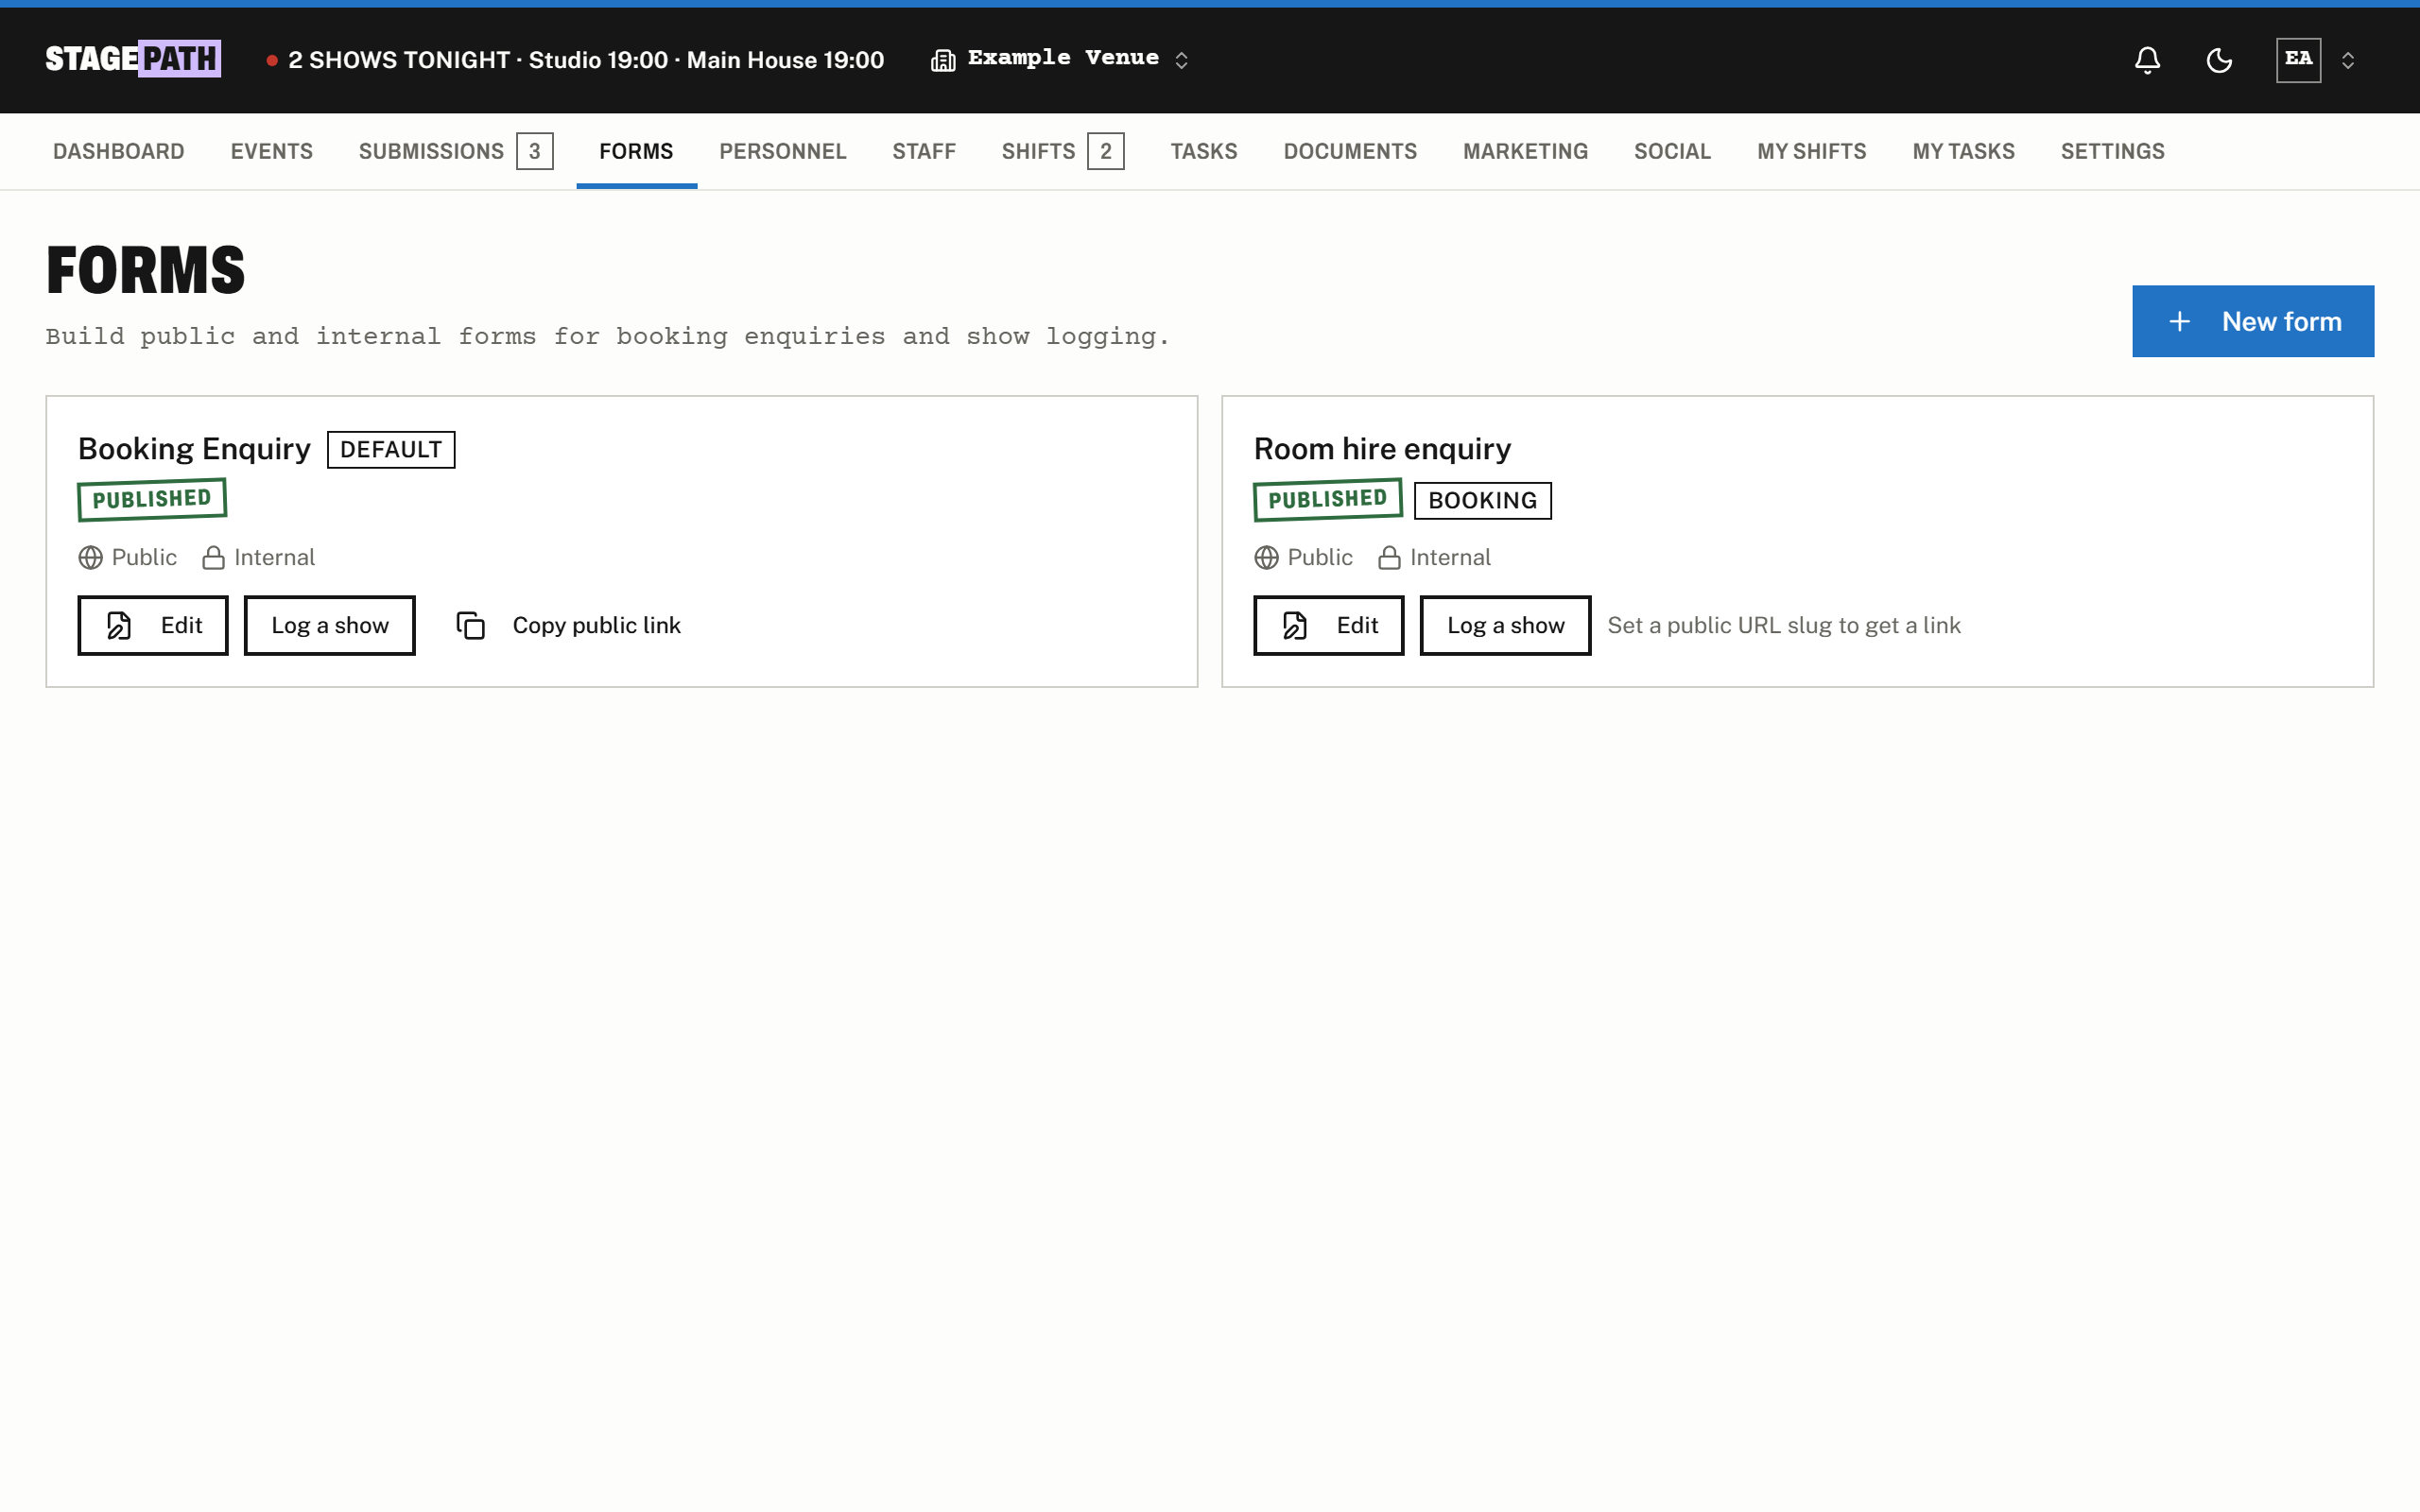Image resolution: width=2420 pixels, height=1512 pixels.
Task: Copy public link for Booking Enquiry
Action: click(x=569, y=625)
